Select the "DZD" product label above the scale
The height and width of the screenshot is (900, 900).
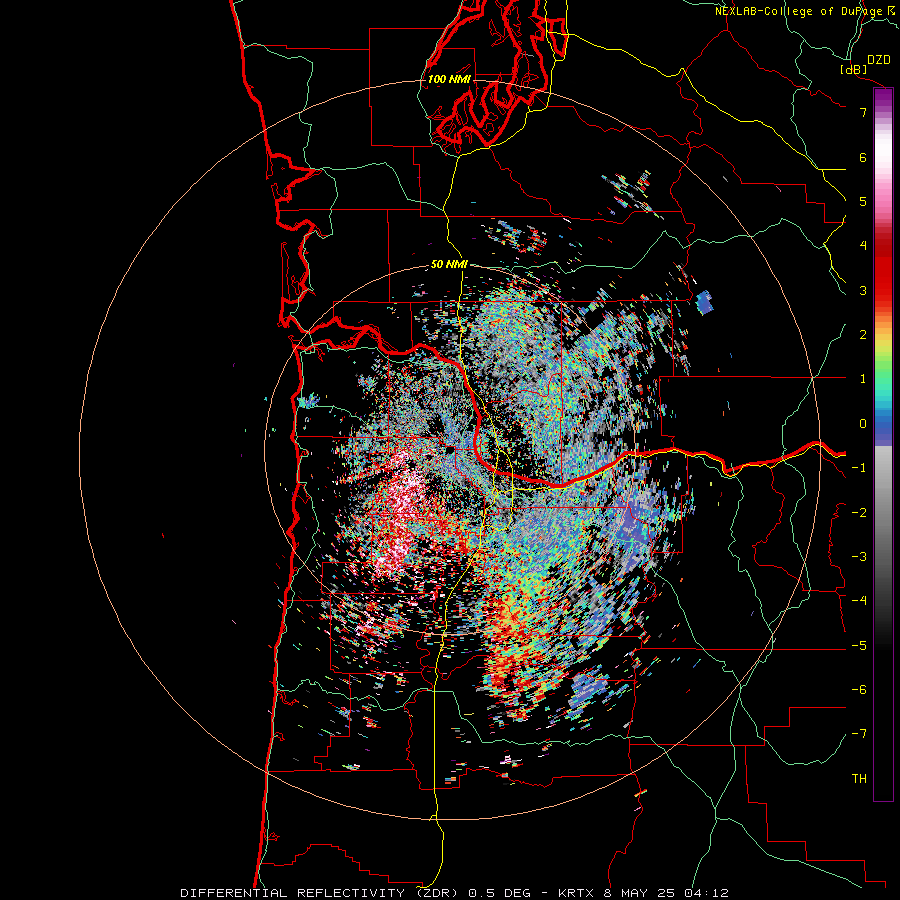[x=879, y=60]
